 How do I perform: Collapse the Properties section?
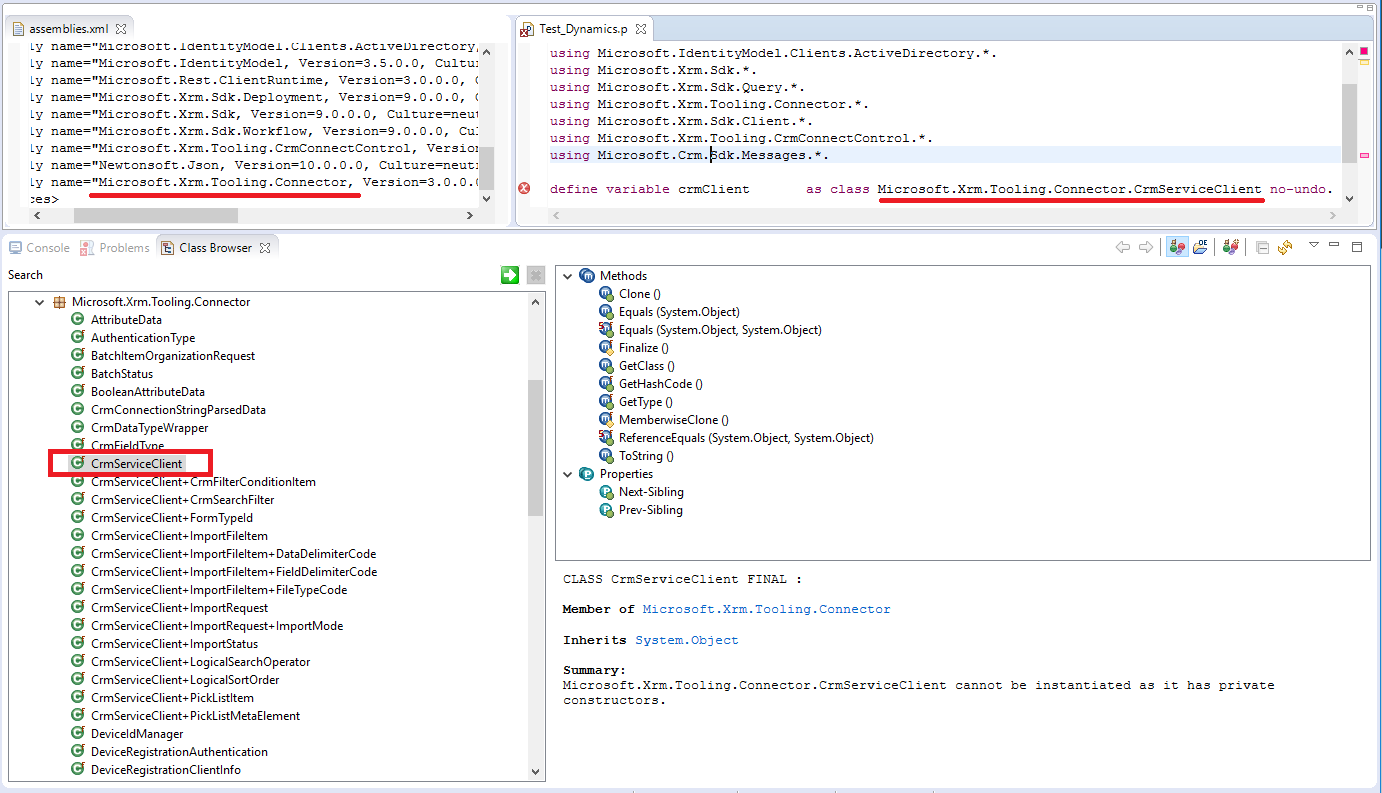[568, 474]
